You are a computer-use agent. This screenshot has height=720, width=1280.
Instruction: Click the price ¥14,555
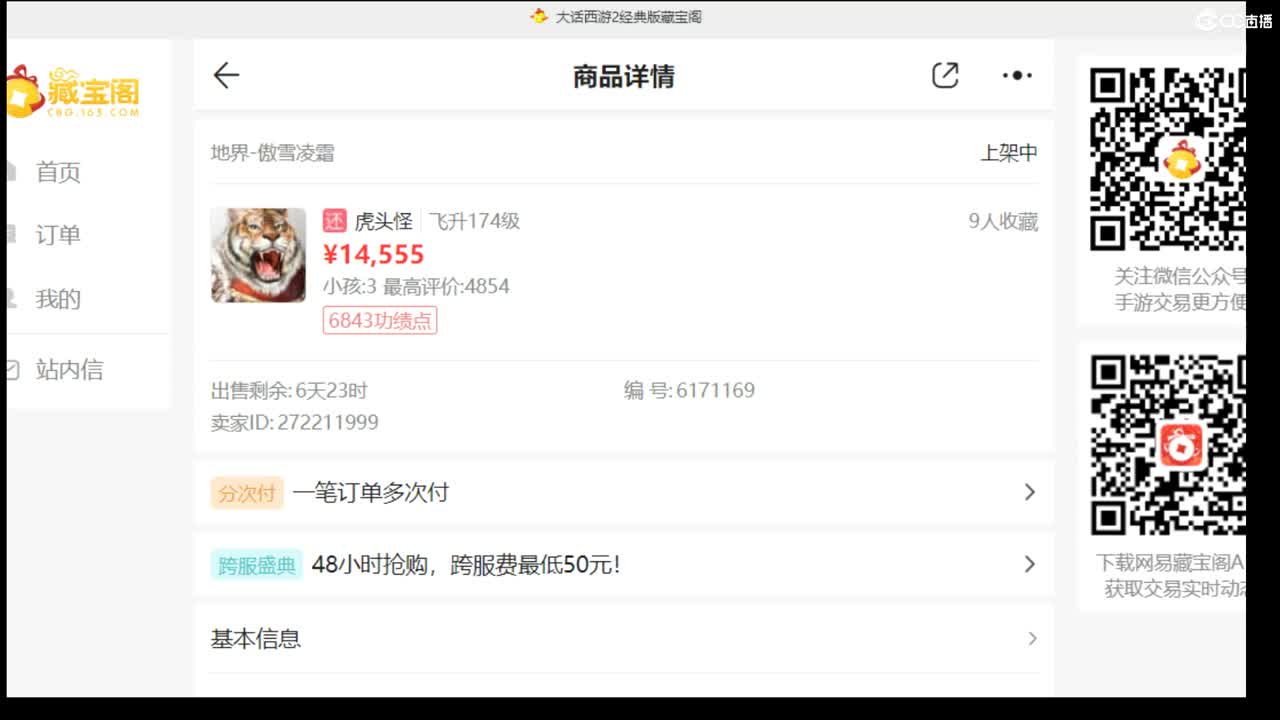(374, 254)
